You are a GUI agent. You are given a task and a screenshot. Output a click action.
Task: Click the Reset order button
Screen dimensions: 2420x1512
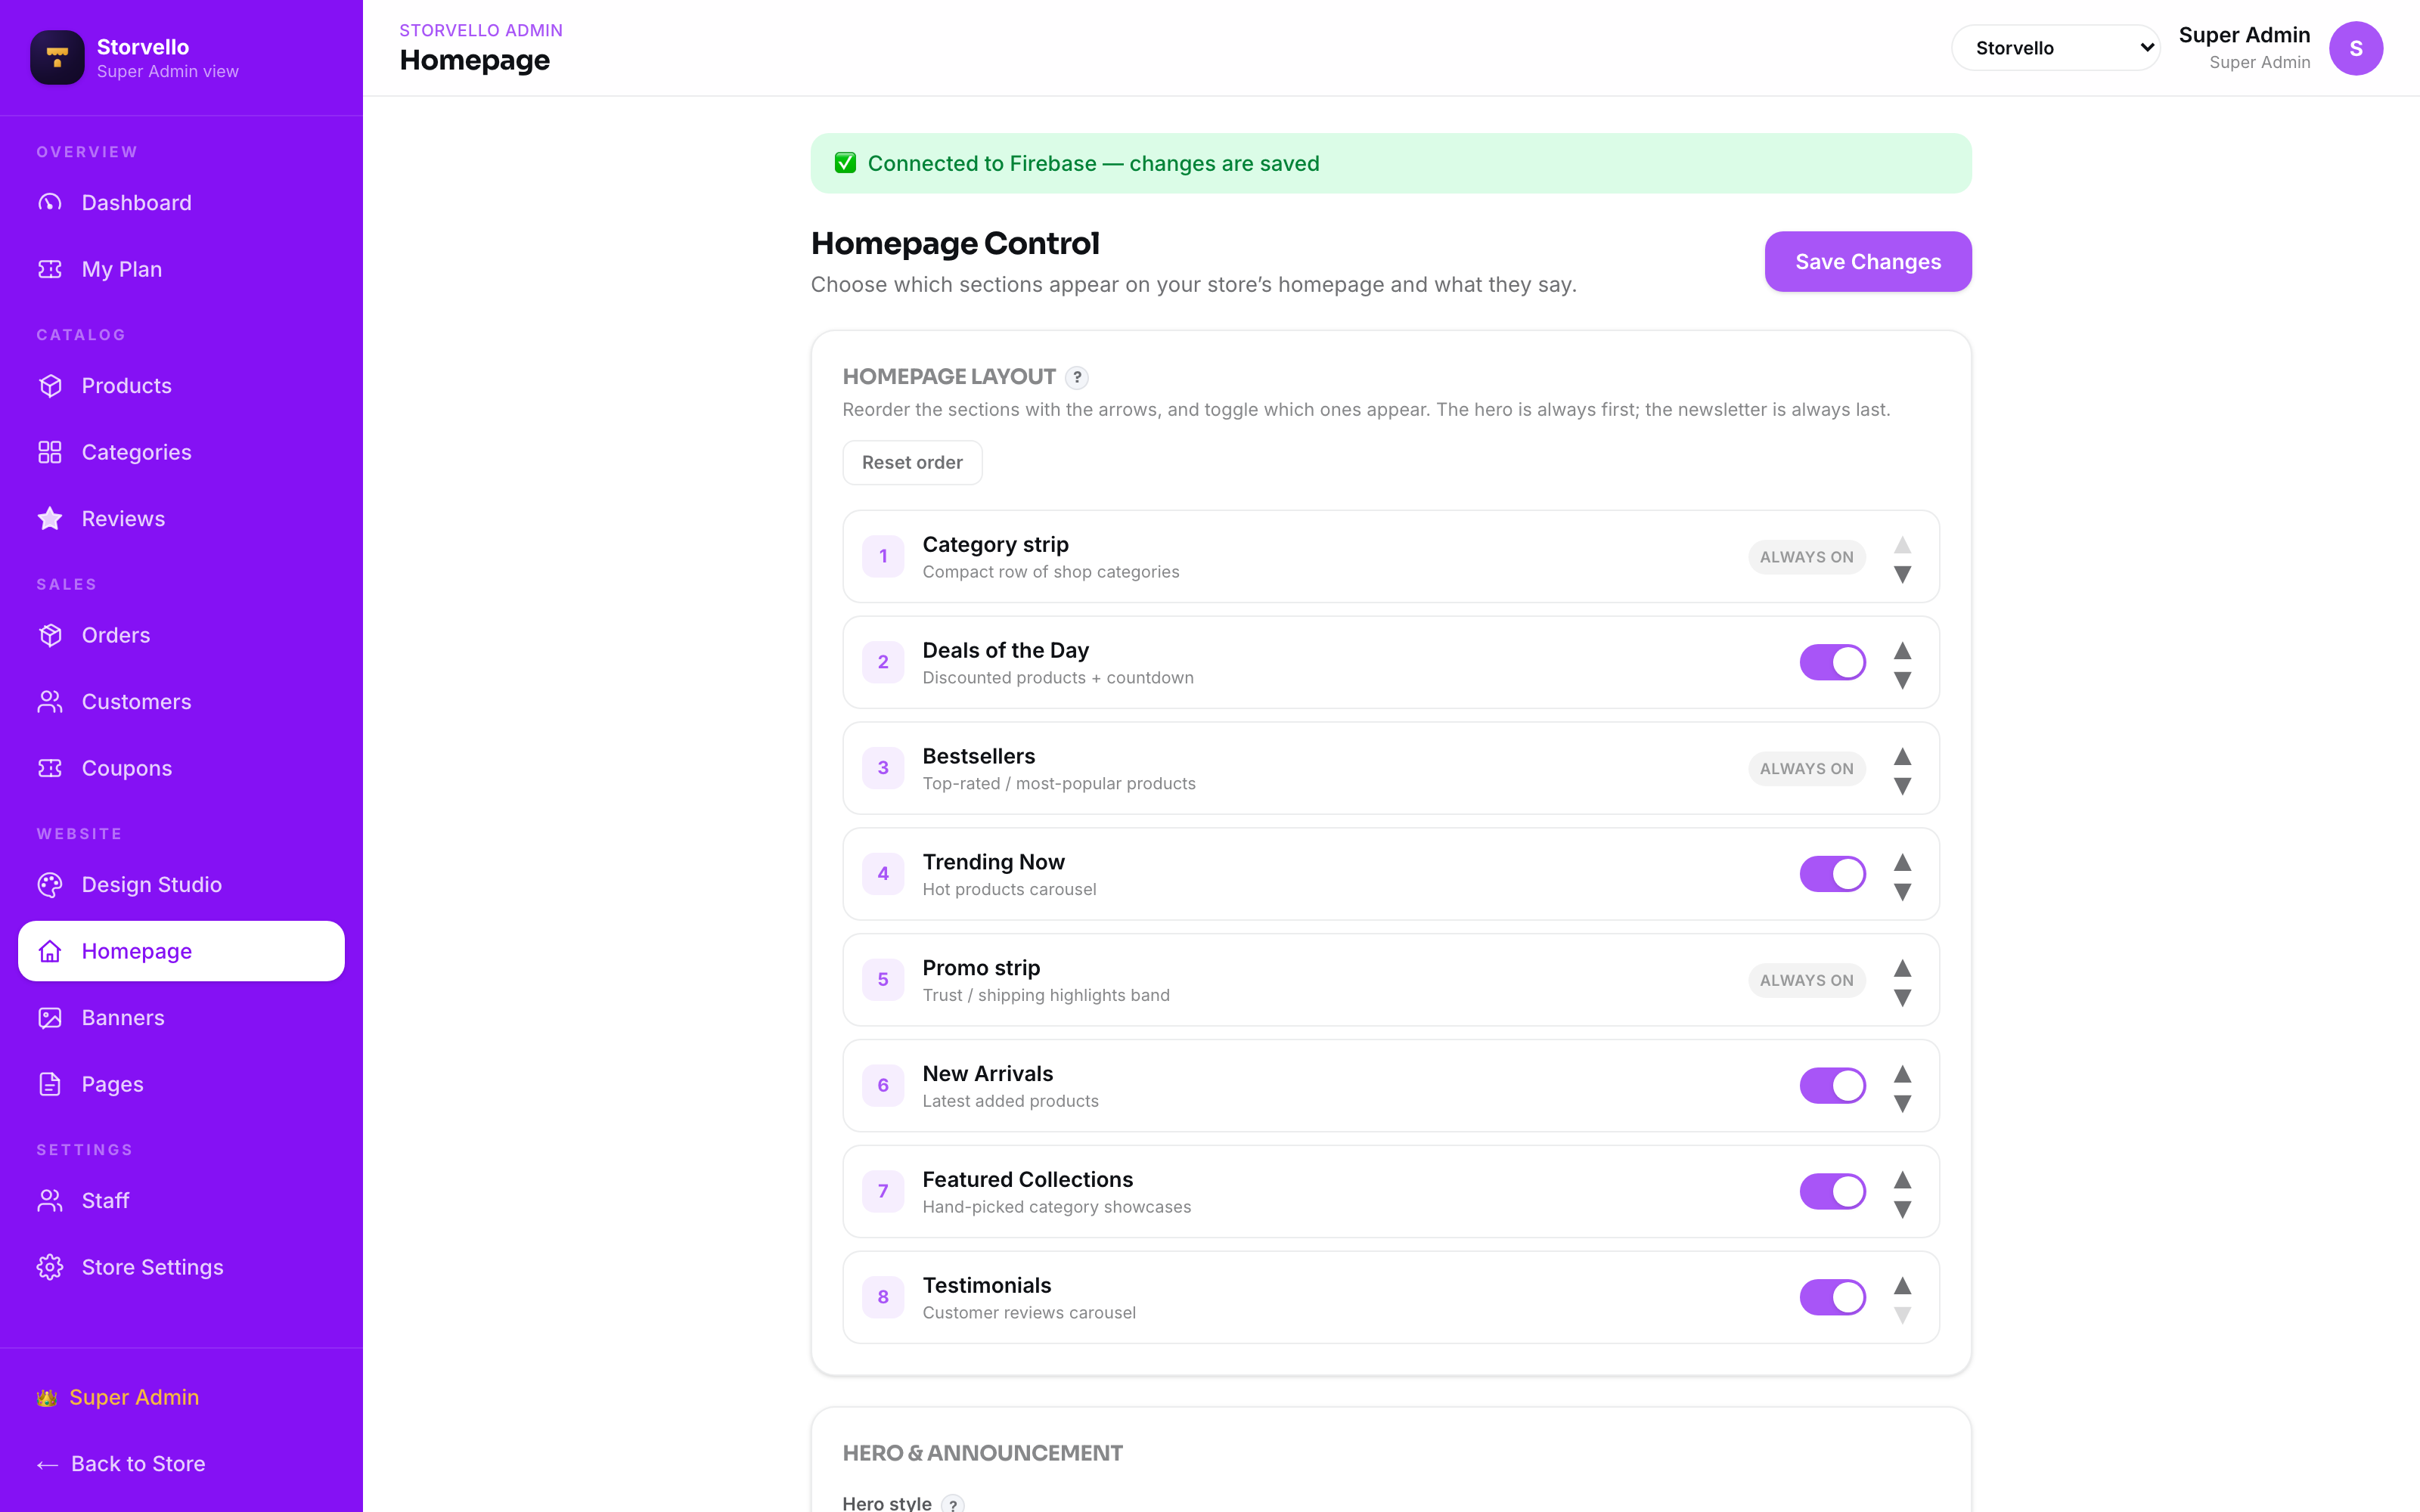[x=912, y=463]
